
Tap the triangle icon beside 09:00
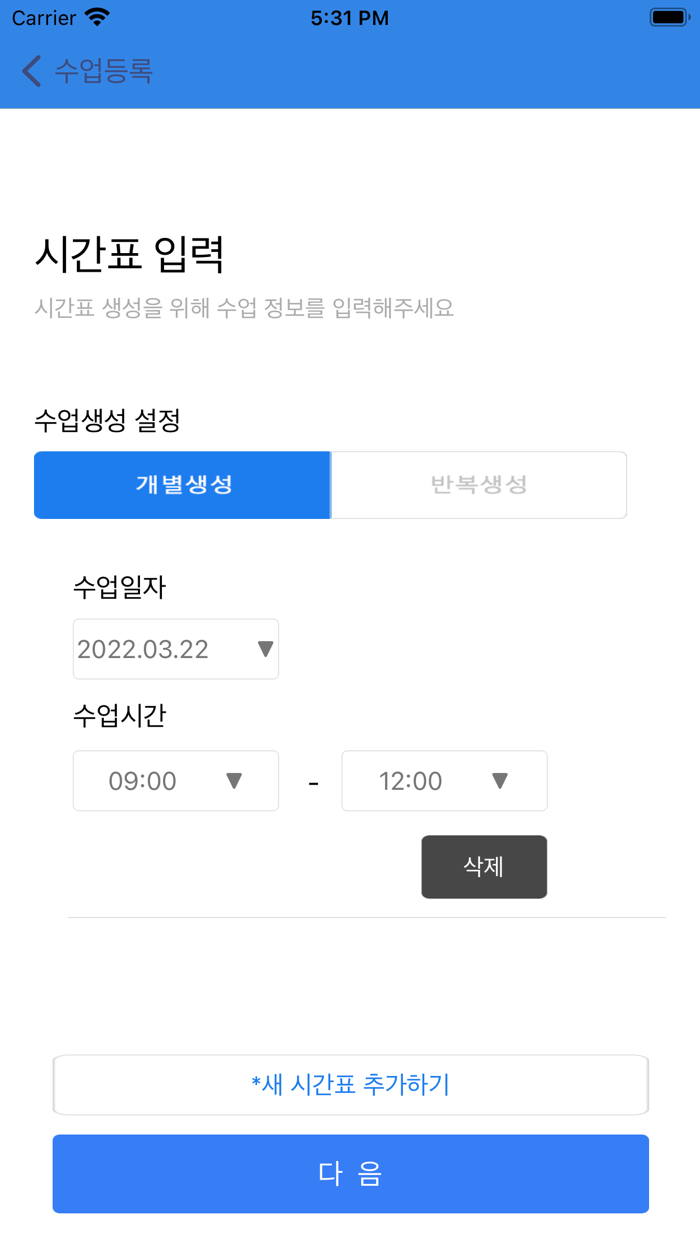coord(233,781)
